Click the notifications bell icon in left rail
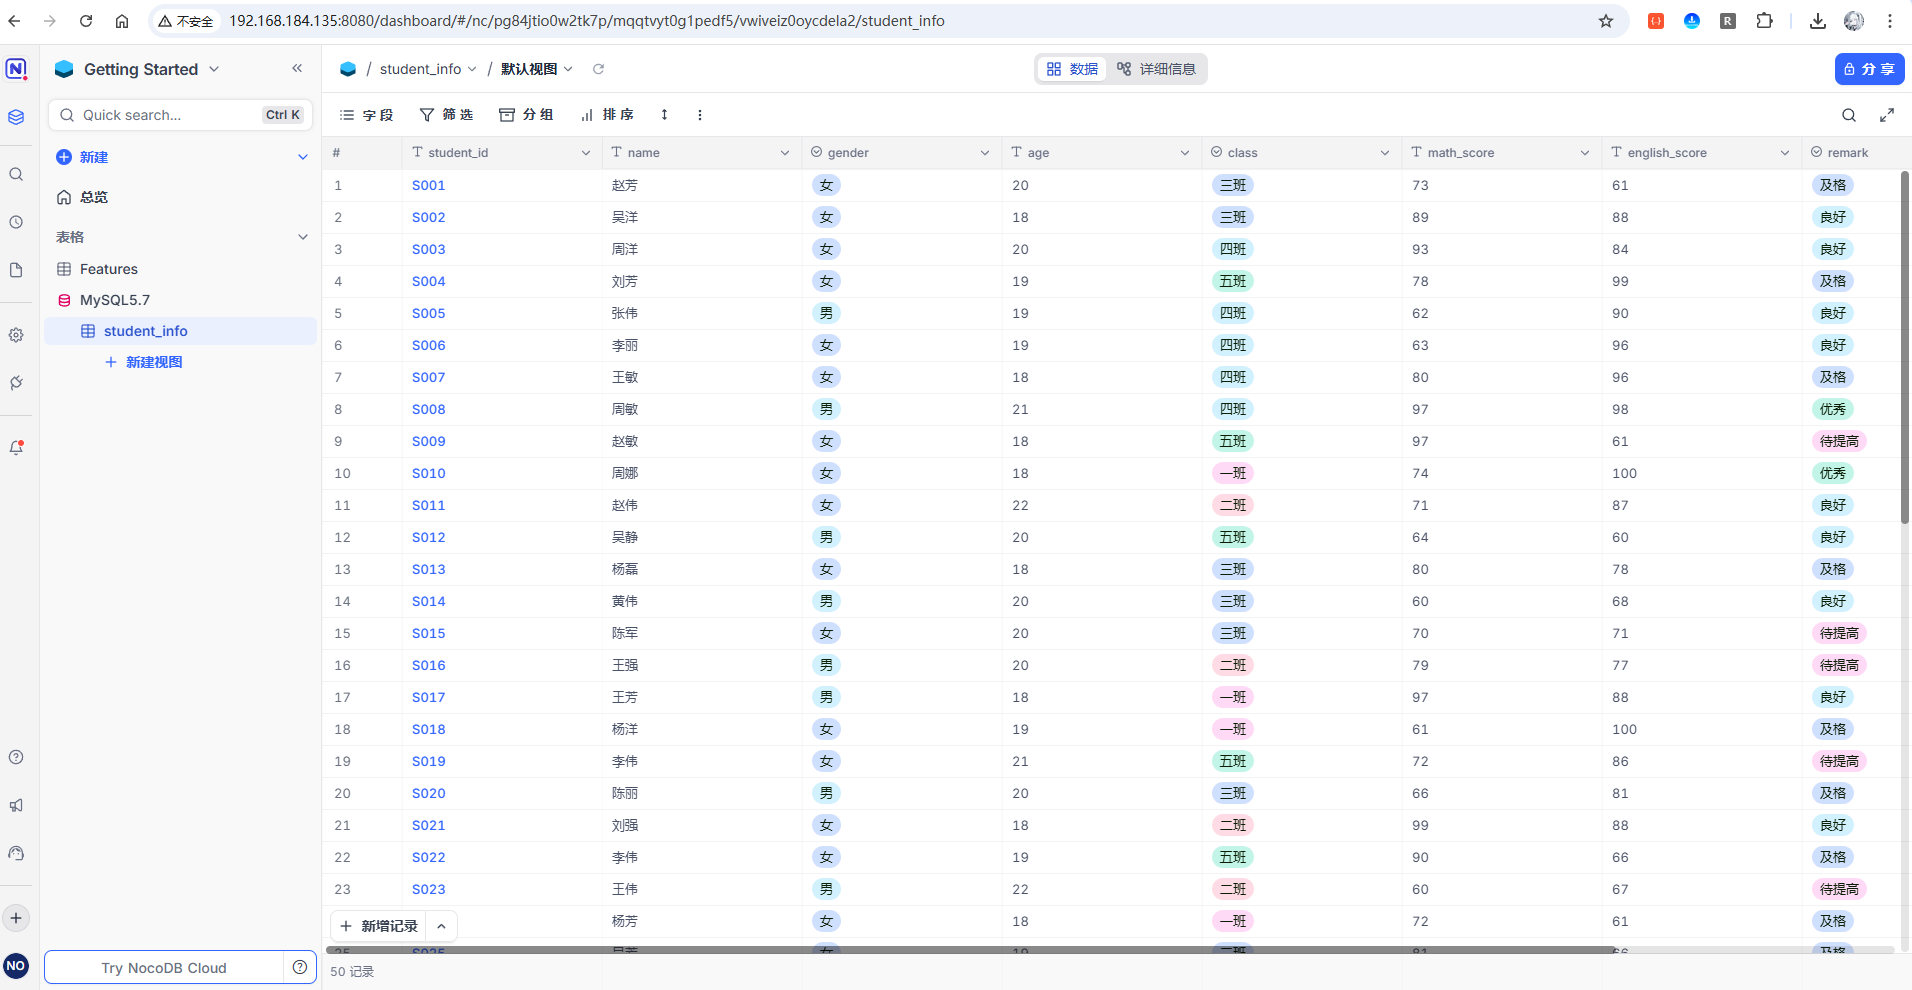 pyautogui.click(x=16, y=447)
